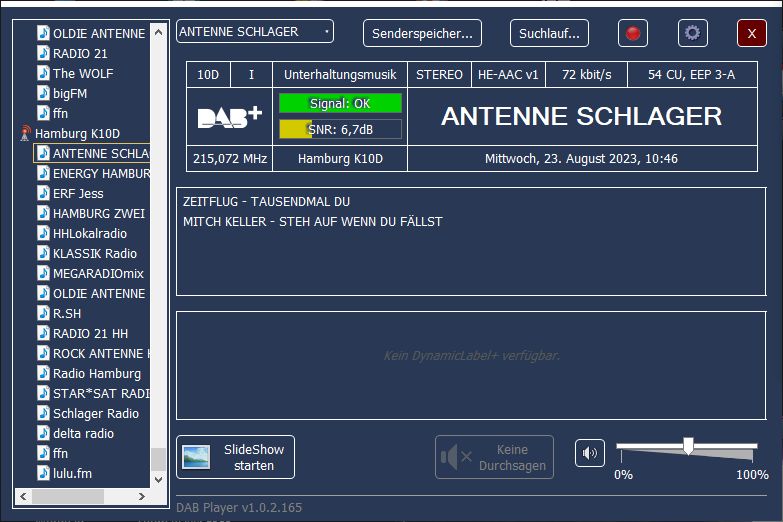Select lulu.fm station
This screenshot has width=783, height=522.
[x=72, y=473]
